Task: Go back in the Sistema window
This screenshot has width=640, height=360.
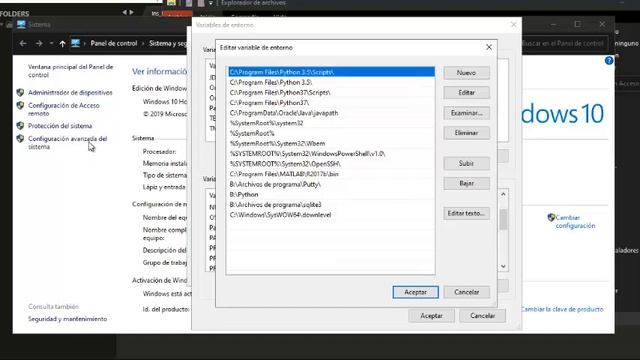Action: [23, 43]
